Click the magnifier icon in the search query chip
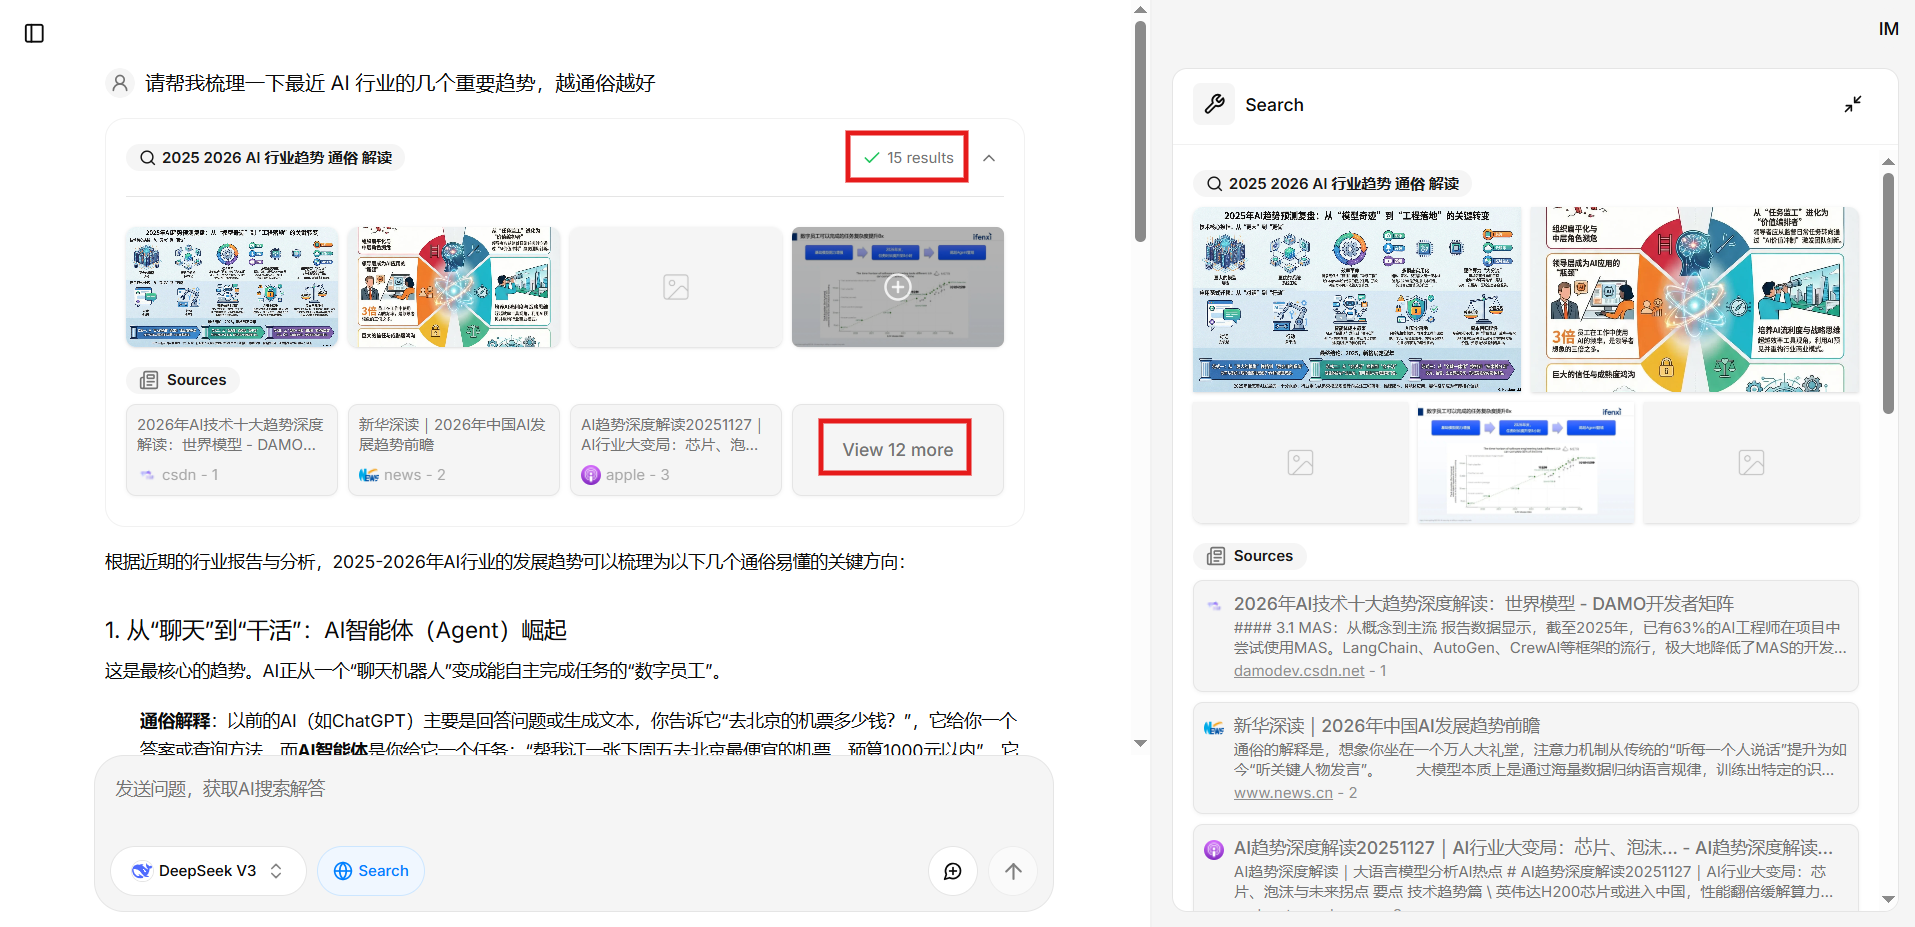This screenshot has height=927, width=1915. coord(147,158)
